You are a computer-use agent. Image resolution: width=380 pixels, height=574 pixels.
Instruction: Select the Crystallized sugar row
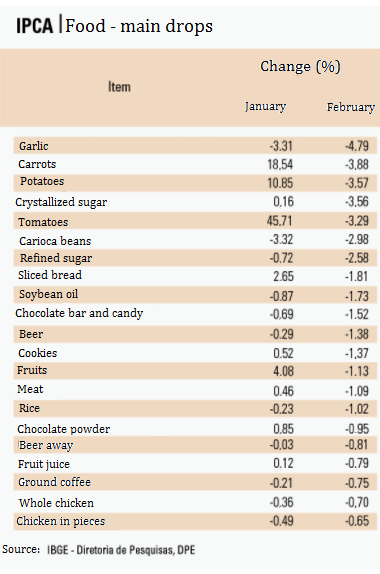tap(195, 202)
